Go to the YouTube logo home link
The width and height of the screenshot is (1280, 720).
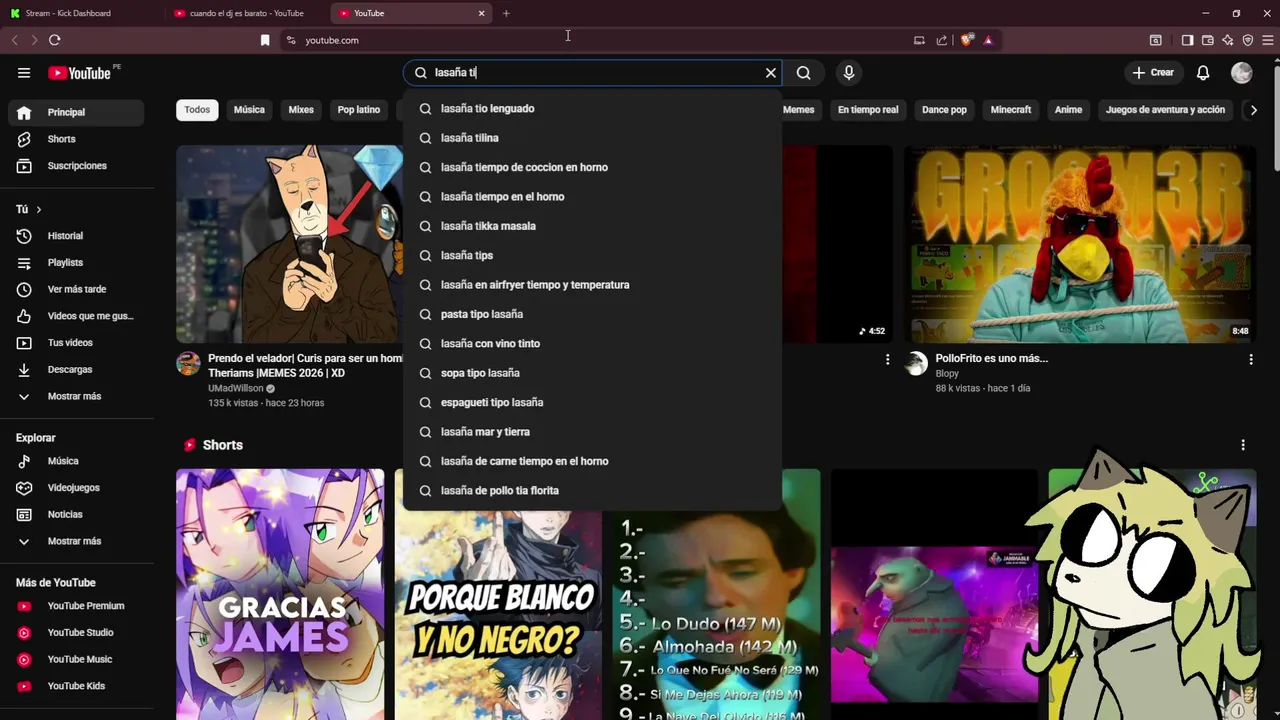79,73
